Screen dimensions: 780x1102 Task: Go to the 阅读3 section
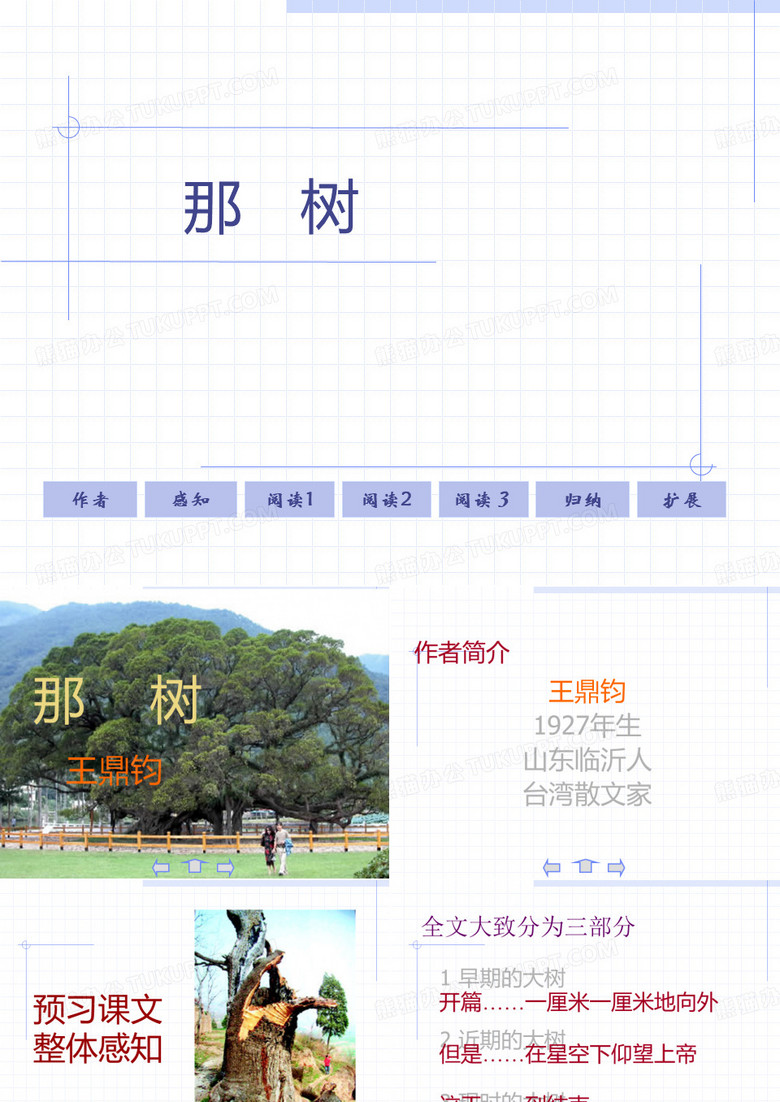click(x=483, y=500)
